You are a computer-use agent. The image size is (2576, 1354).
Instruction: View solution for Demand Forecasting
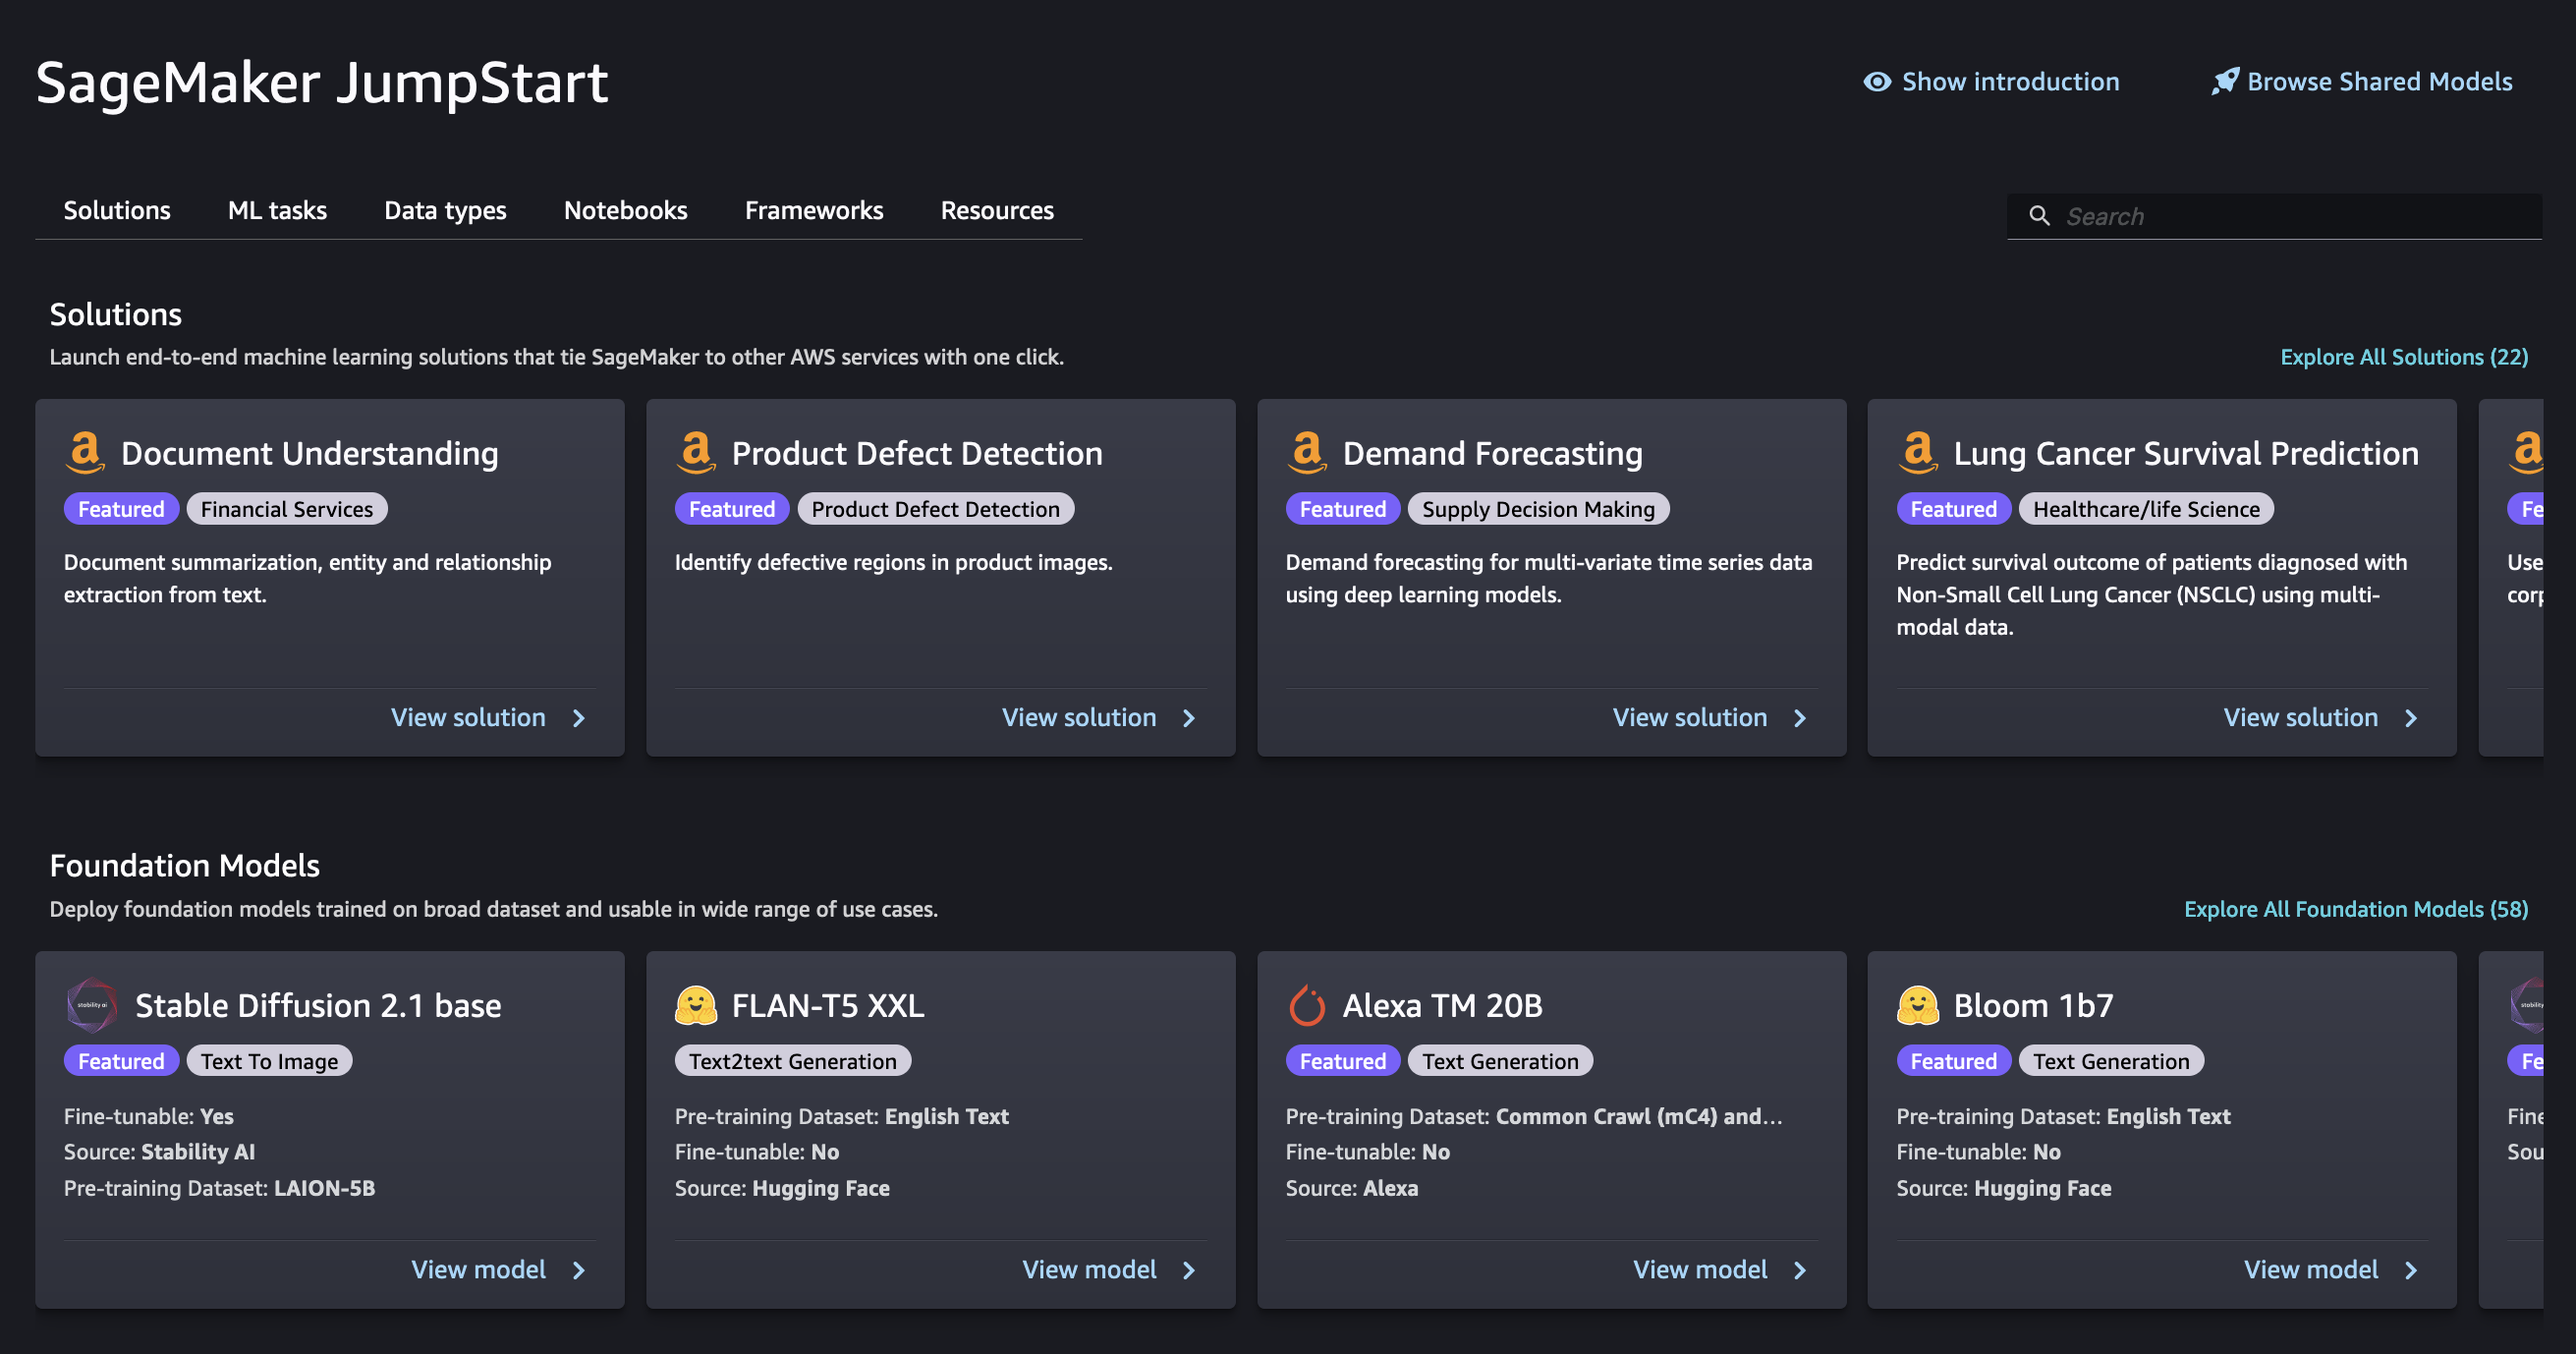pos(1690,717)
